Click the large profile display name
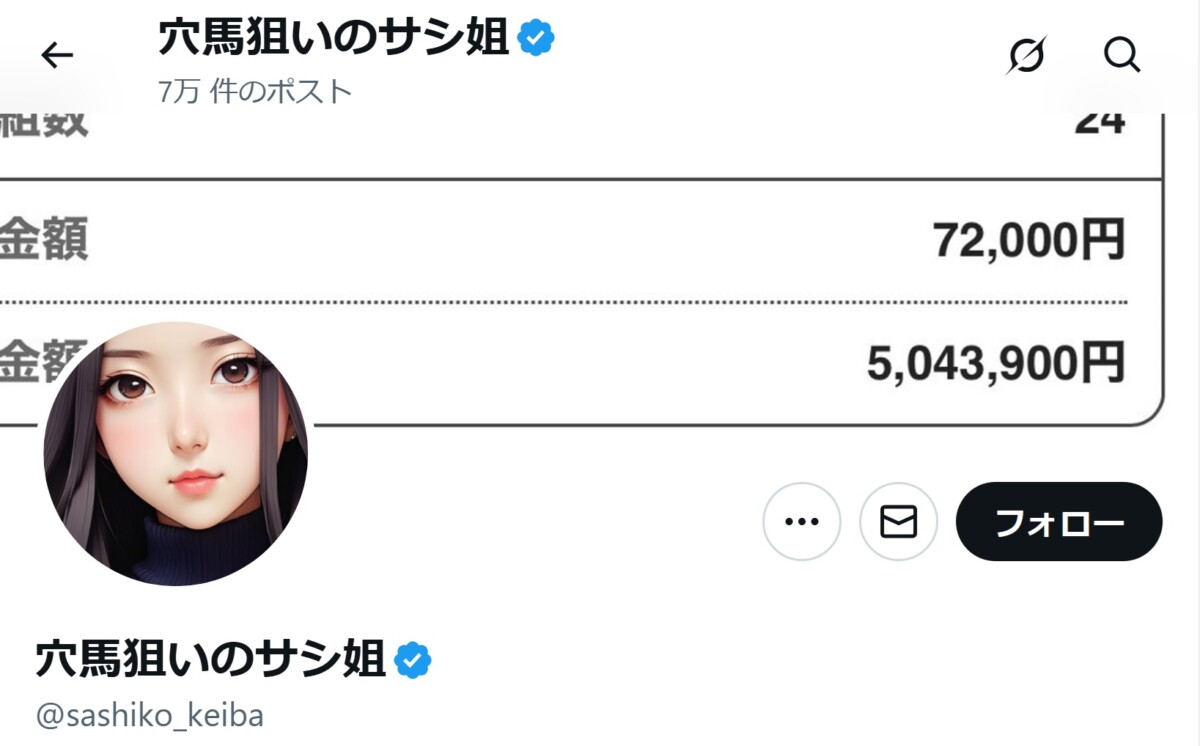The height and width of the screenshot is (746, 1200). 211,660
